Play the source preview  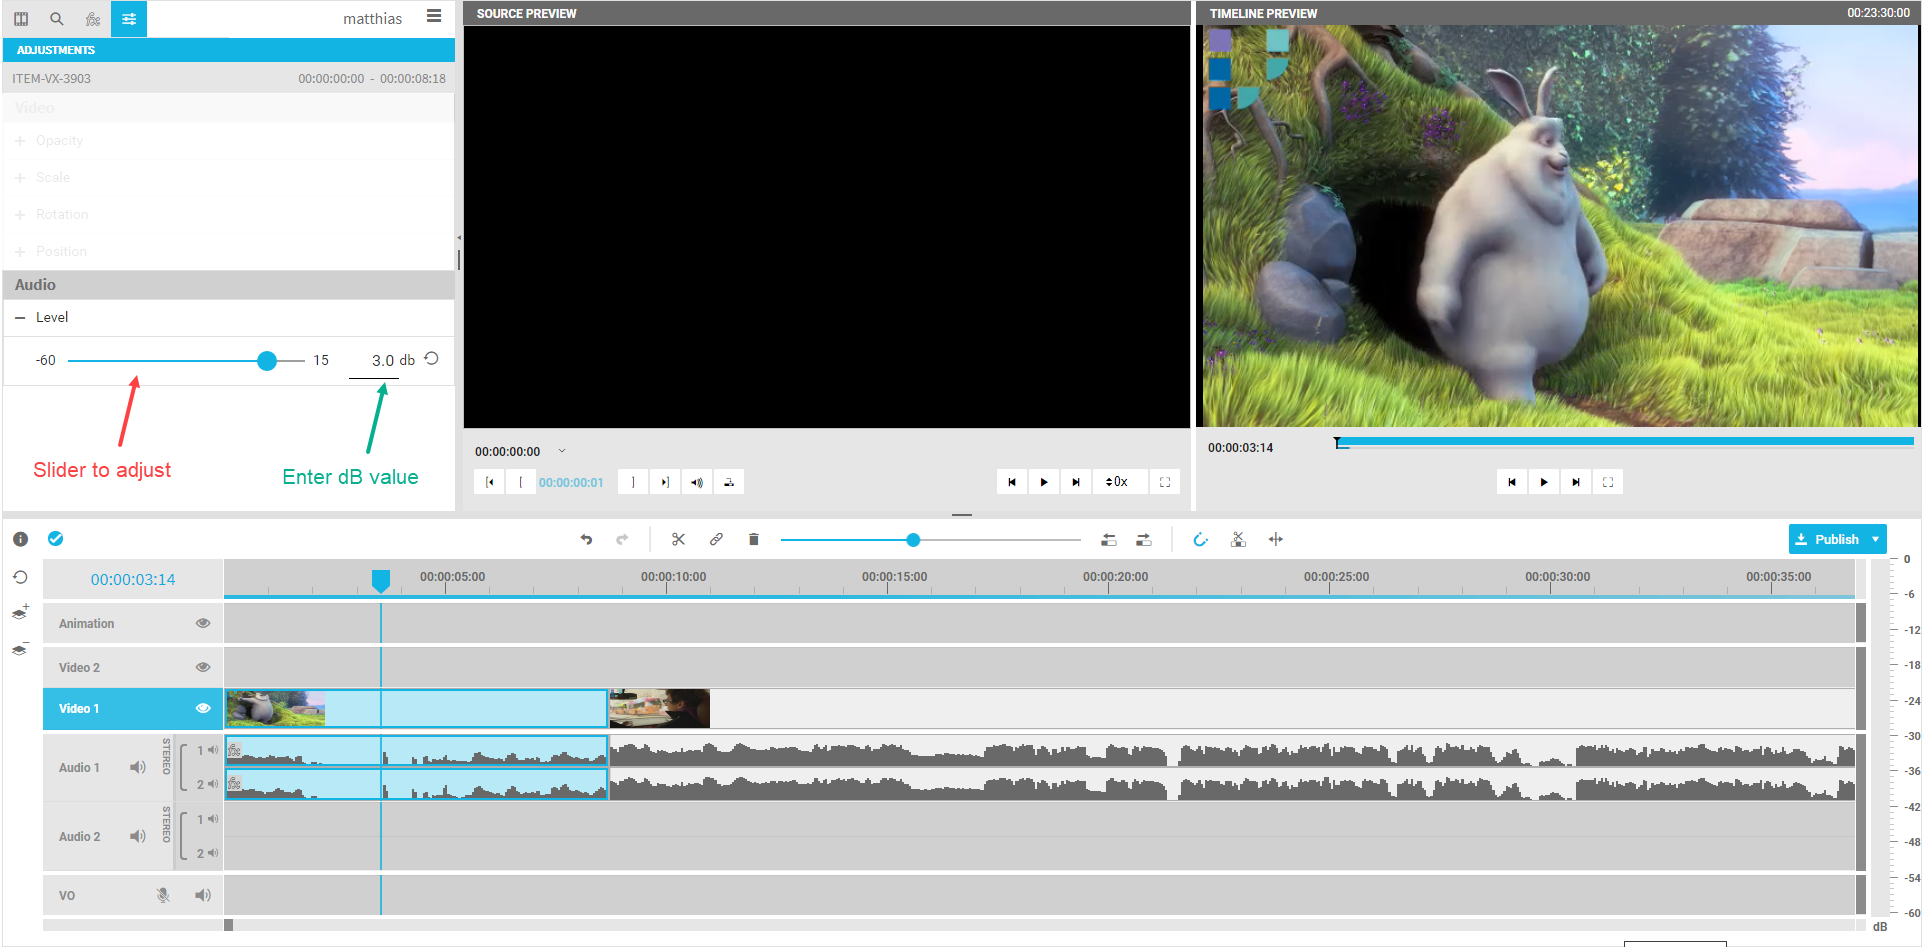1044,482
